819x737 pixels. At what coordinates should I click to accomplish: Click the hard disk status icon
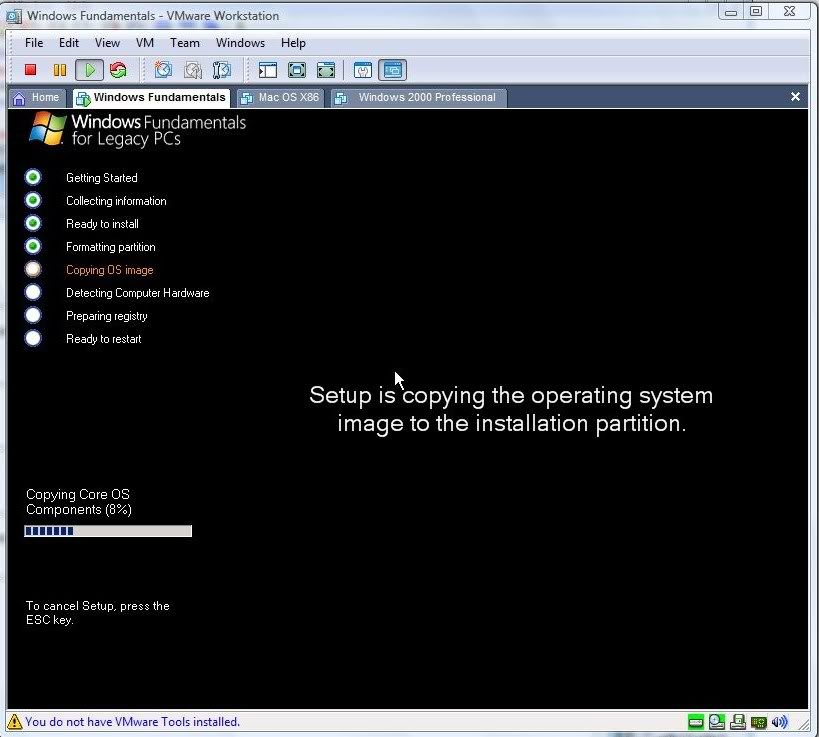click(696, 721)
